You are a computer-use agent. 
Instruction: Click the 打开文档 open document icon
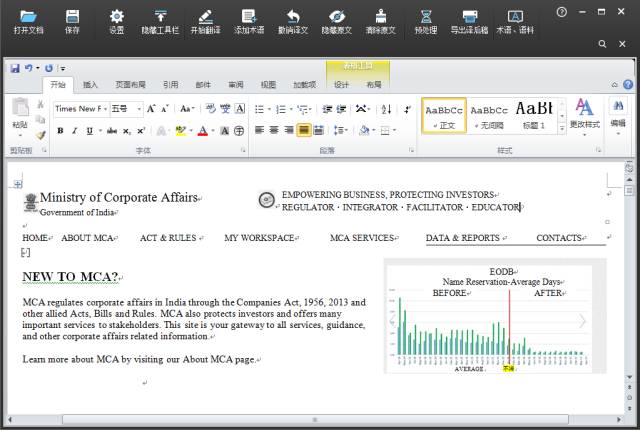pyautogui.click(x=28, y=17)
